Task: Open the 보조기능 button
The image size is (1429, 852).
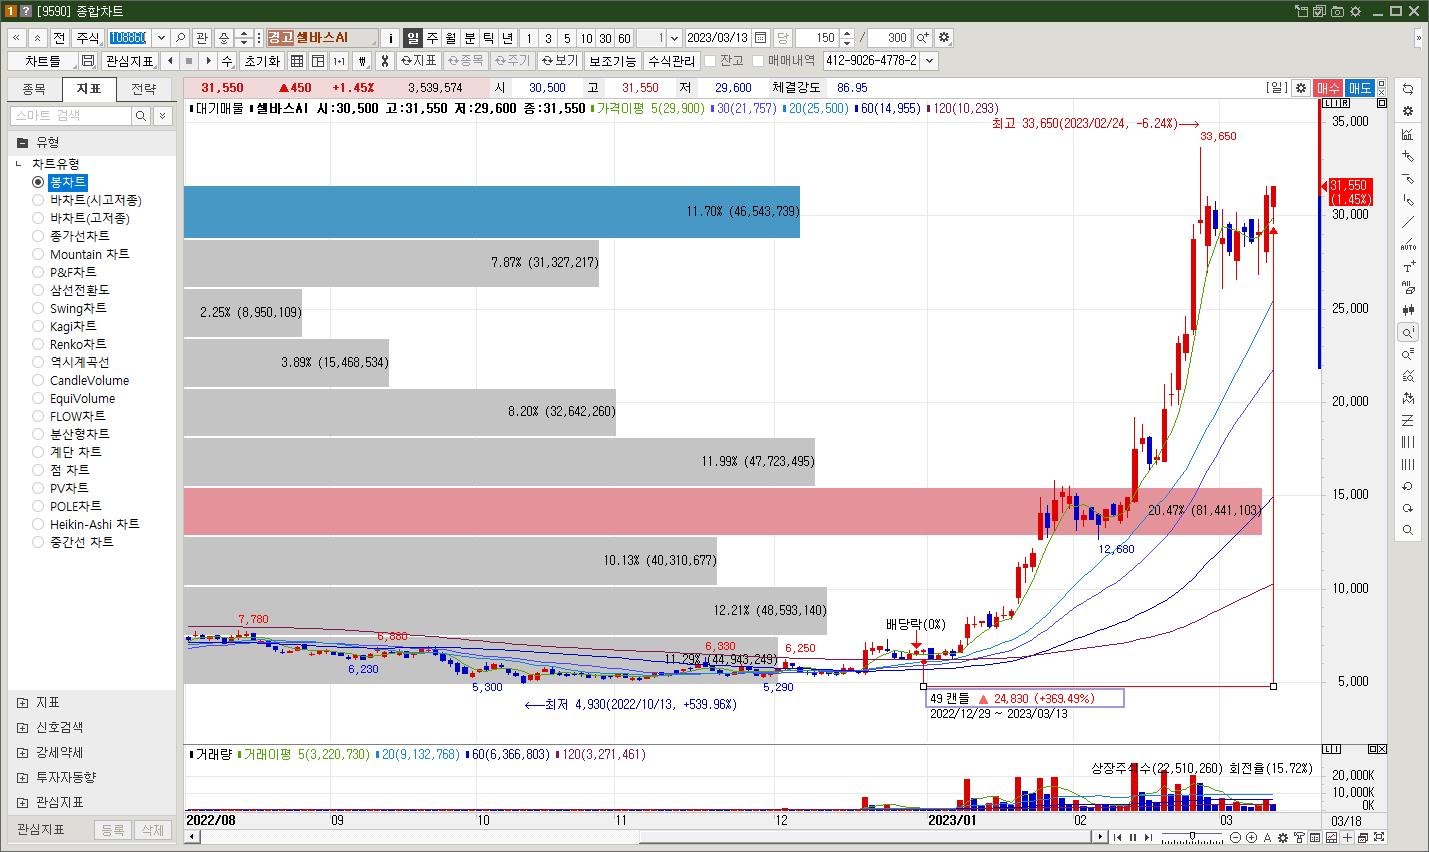Action: pyautogui.click(x=612, y=61)
